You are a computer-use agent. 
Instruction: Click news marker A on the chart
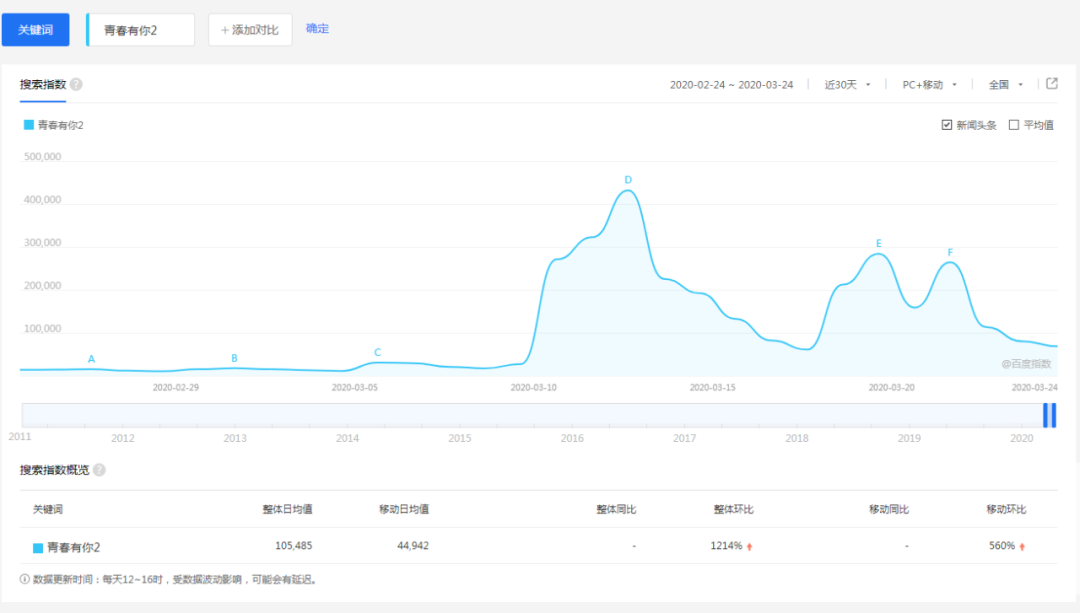pyautogui.click(x=91, y=359)
